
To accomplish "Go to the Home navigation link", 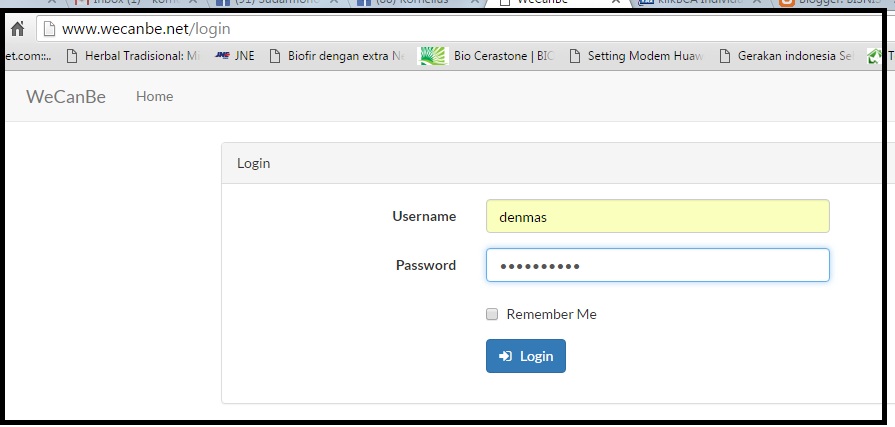I will [x=154, y=96].
